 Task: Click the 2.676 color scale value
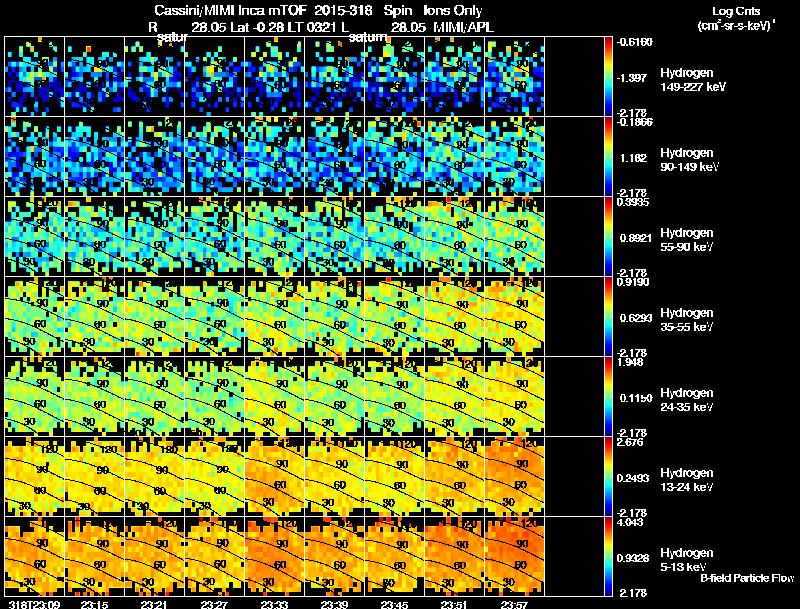(630, 442)
